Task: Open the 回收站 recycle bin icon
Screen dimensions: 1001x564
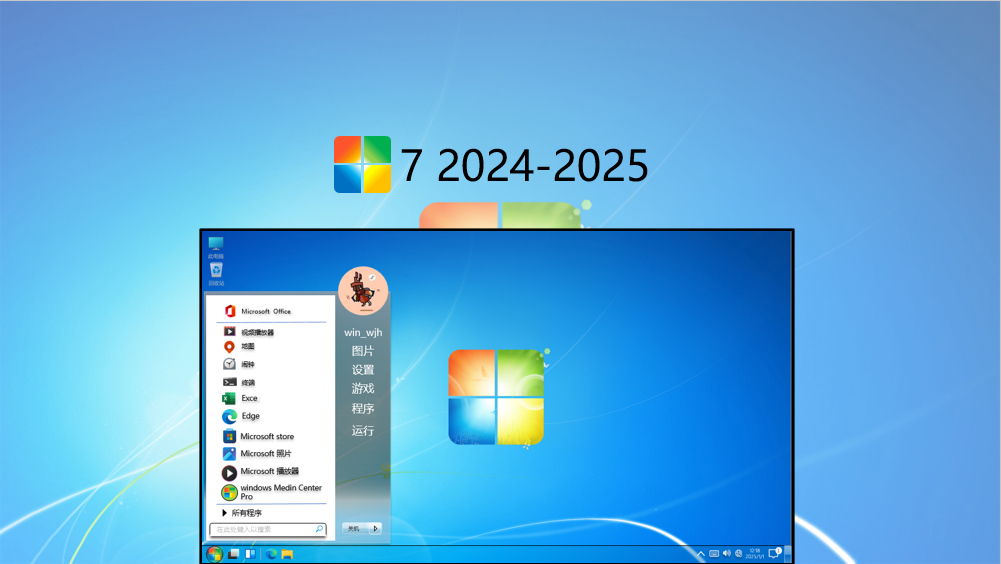Action: (x=216, y=273)
